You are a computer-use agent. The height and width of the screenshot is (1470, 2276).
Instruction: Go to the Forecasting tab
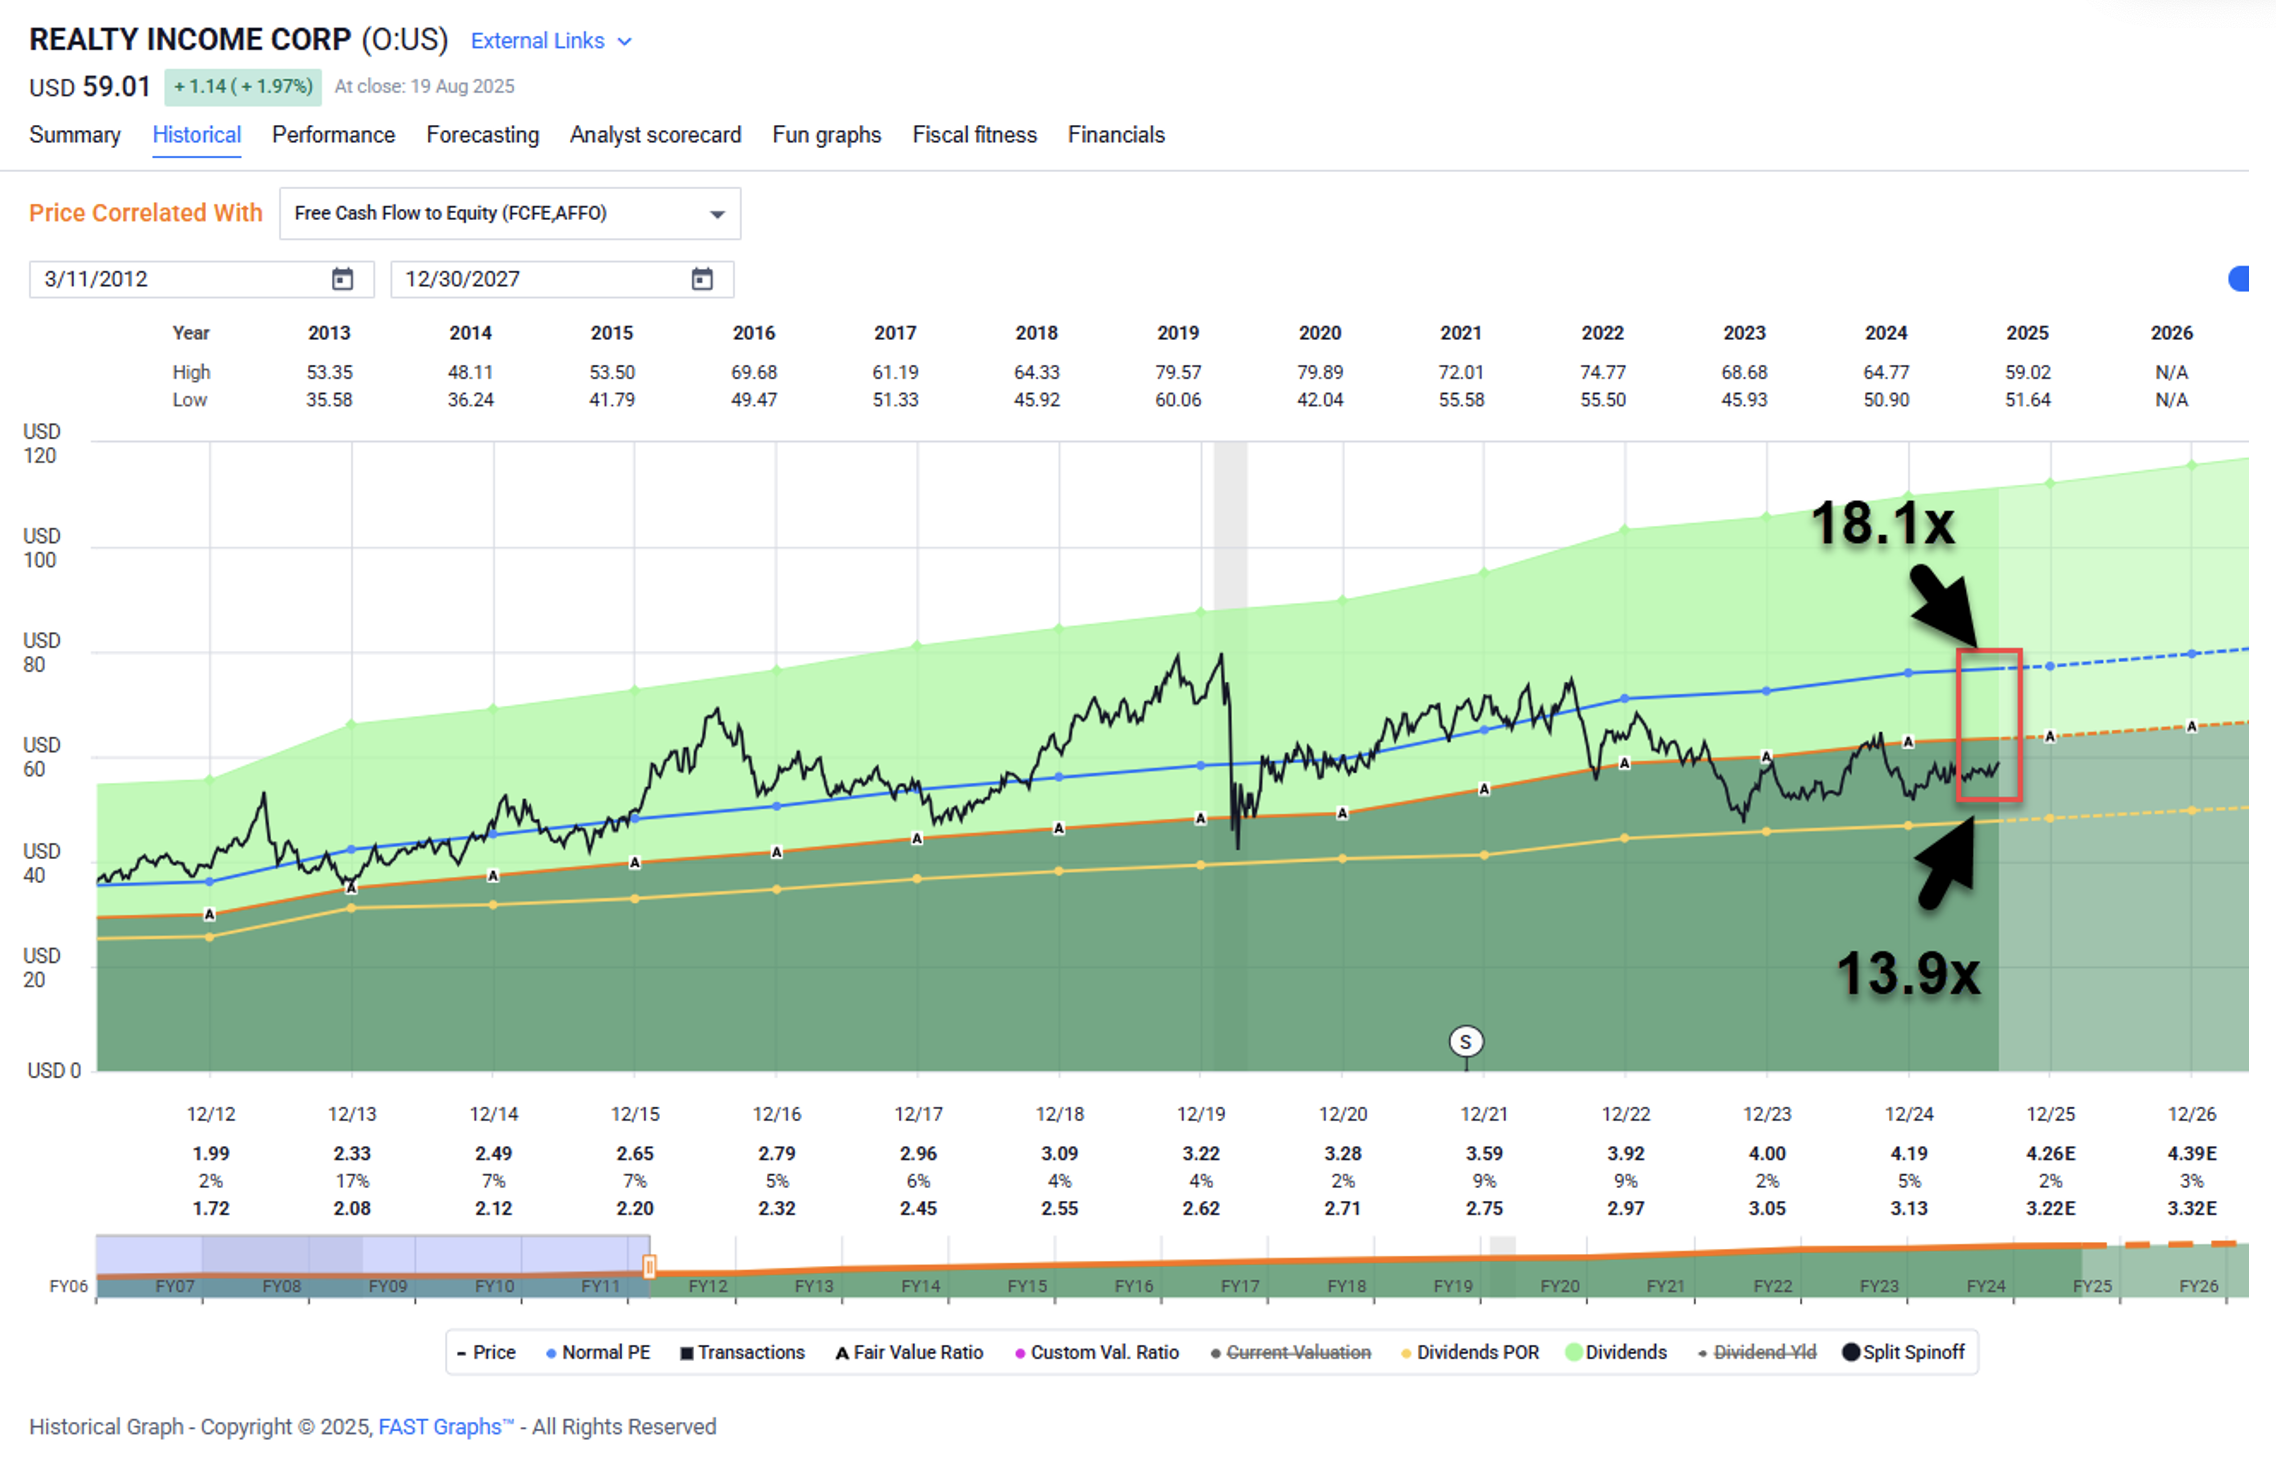[x=482, y=135]
